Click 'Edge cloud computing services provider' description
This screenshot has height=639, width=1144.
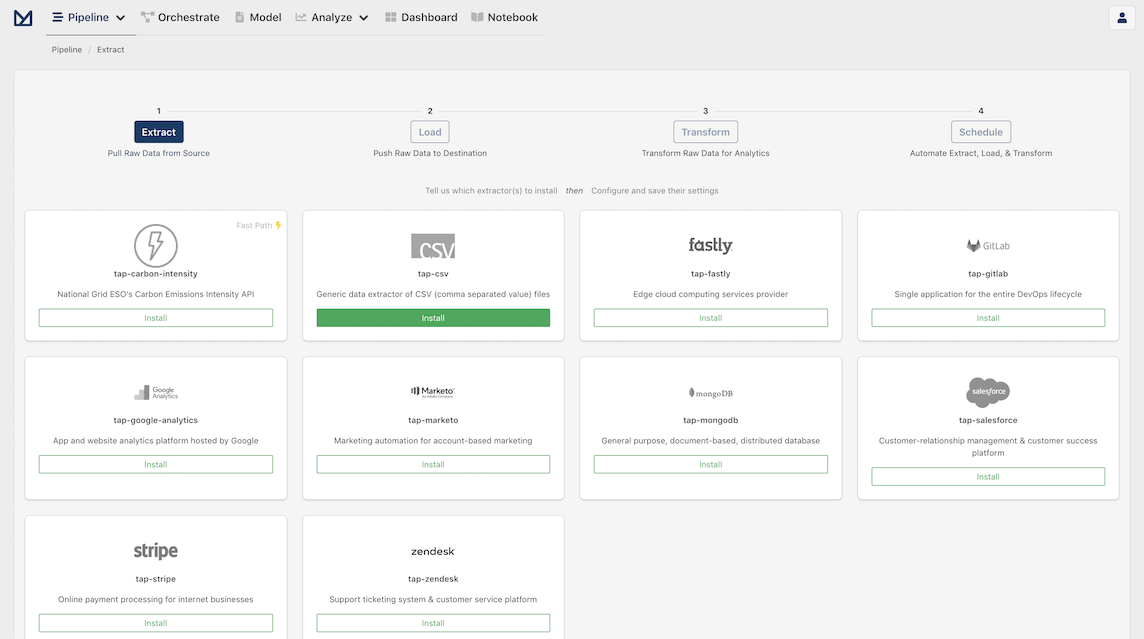click(711, 295)
